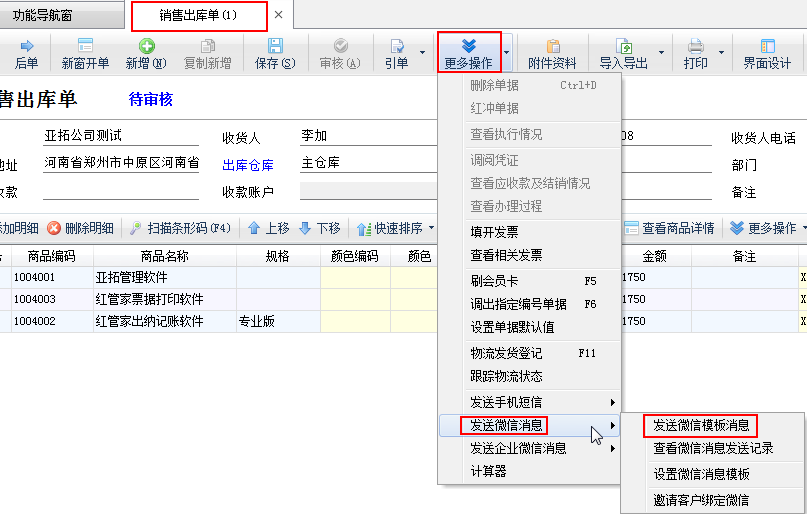Screen dimensions: 807x514
Task: Click the 新窗开单 toolbar icon
Action: (x=85, y=46)
